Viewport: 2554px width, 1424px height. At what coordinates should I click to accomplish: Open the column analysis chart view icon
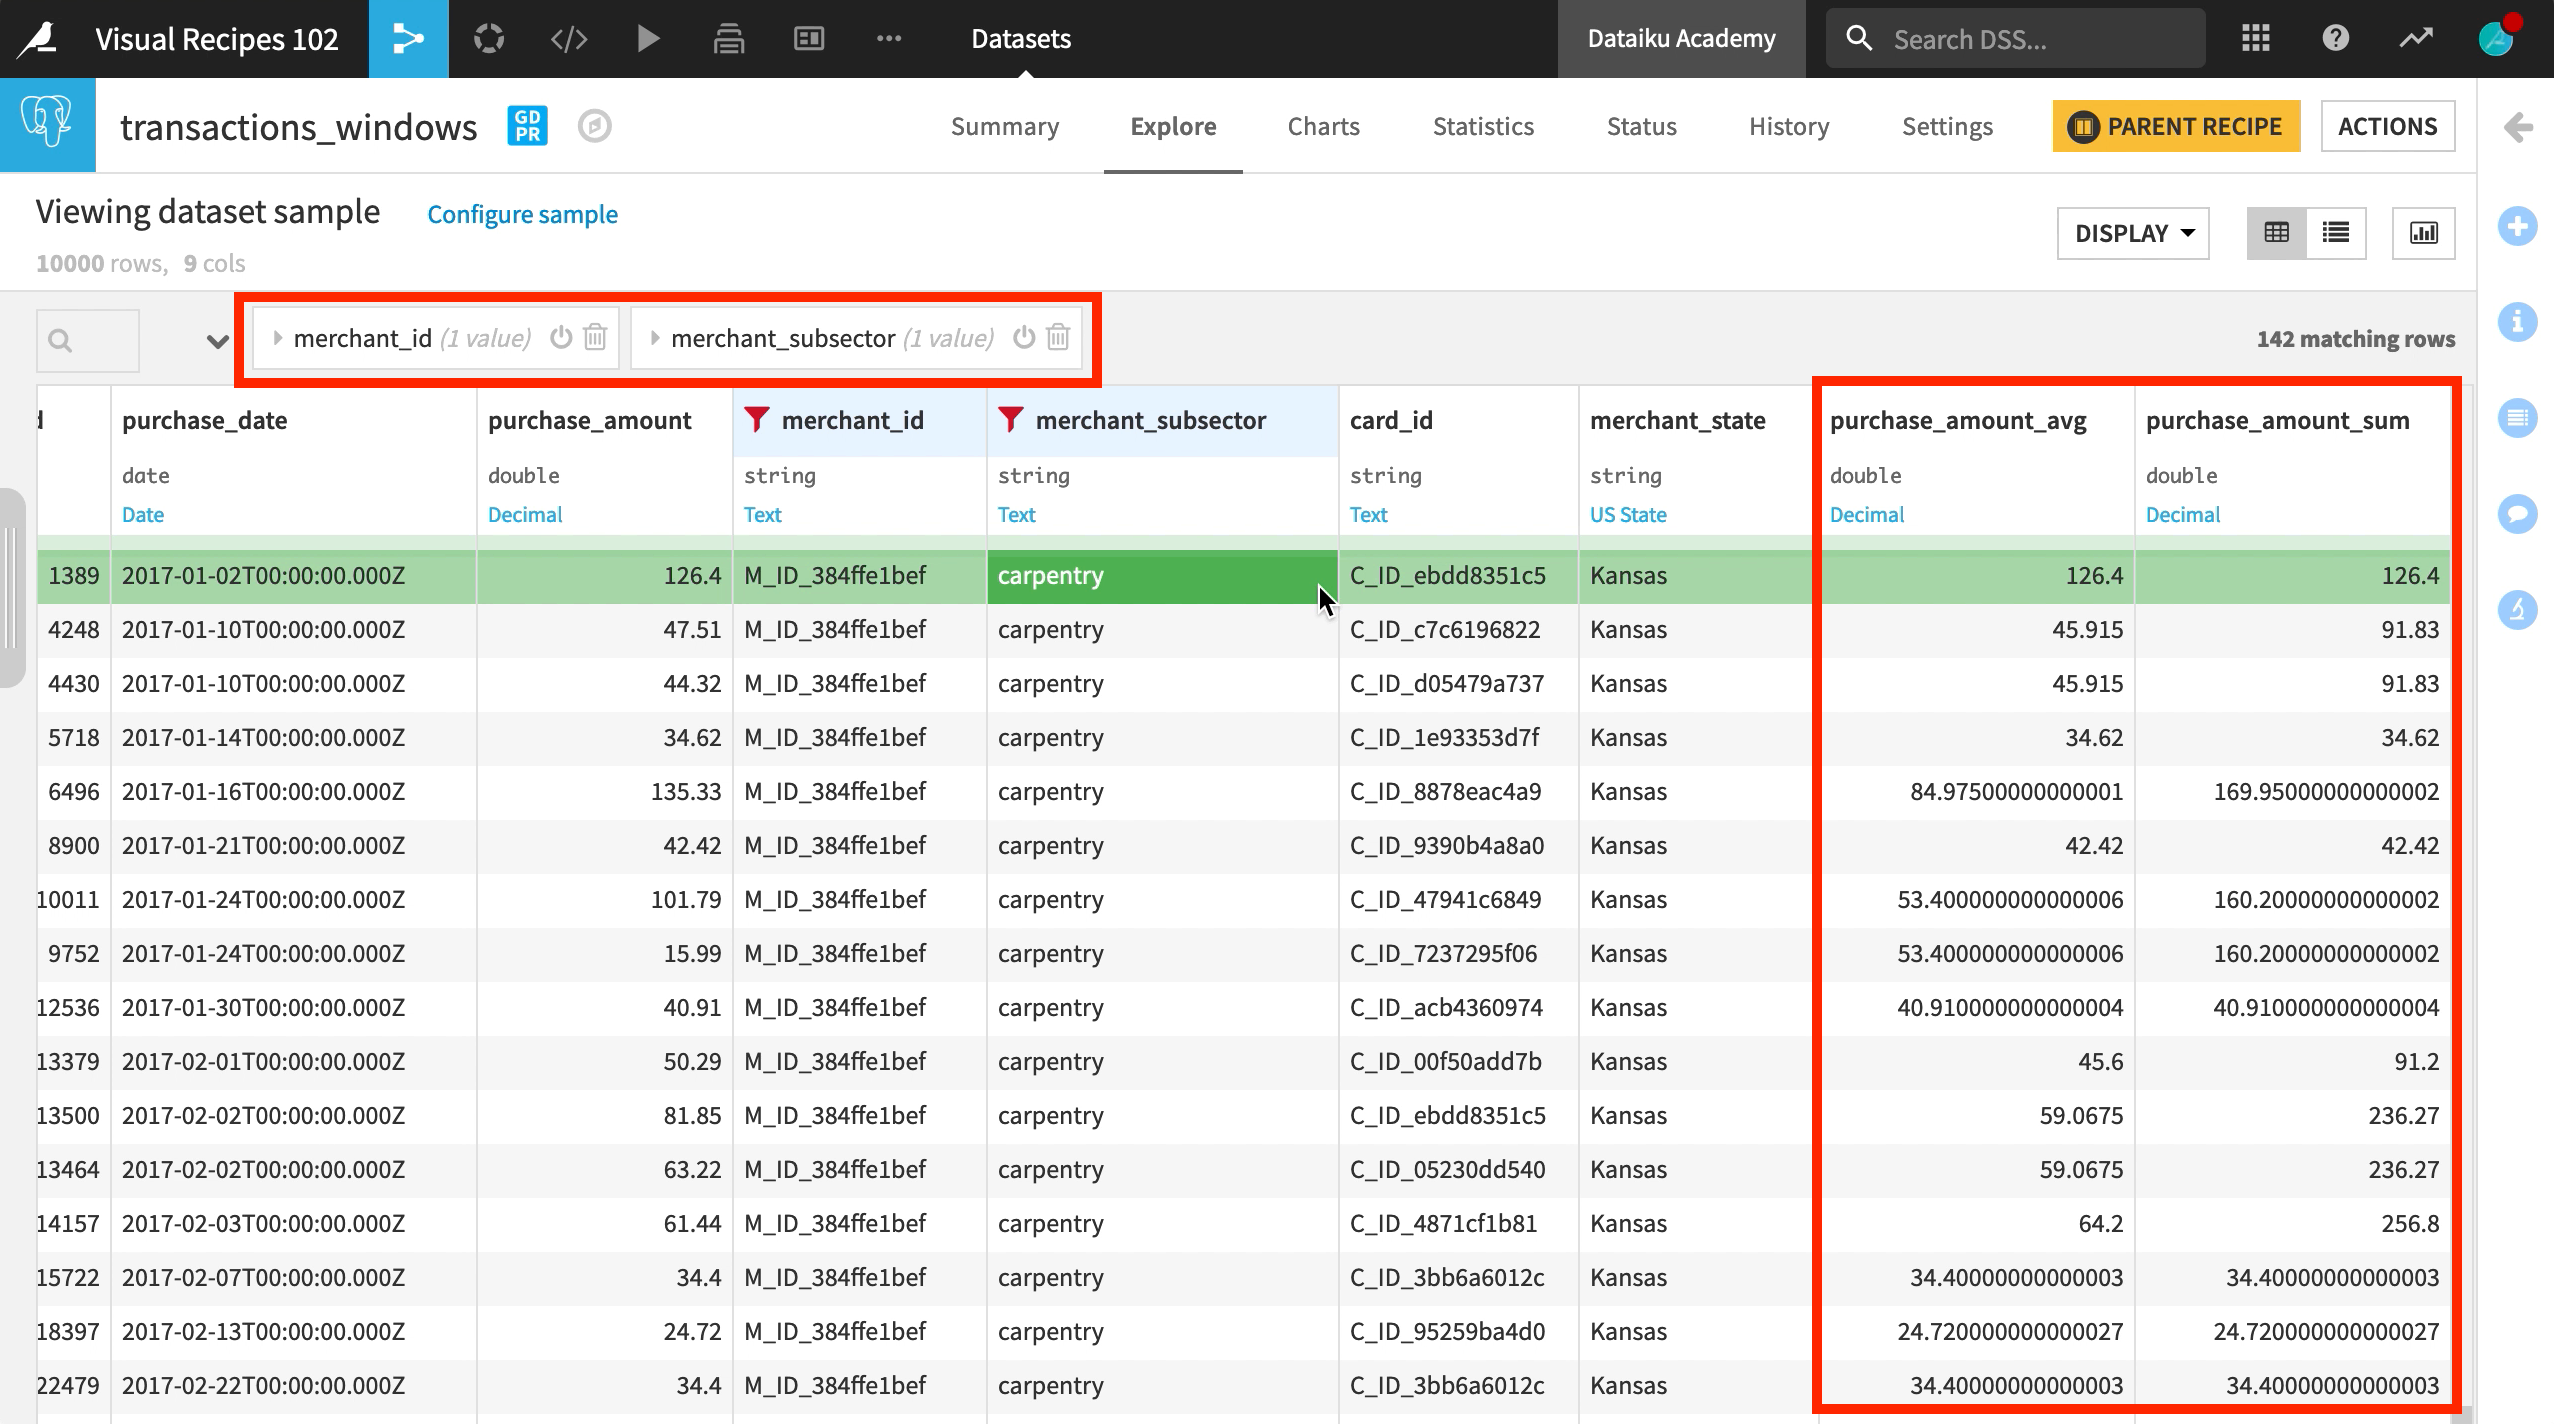click(2423, 233)
